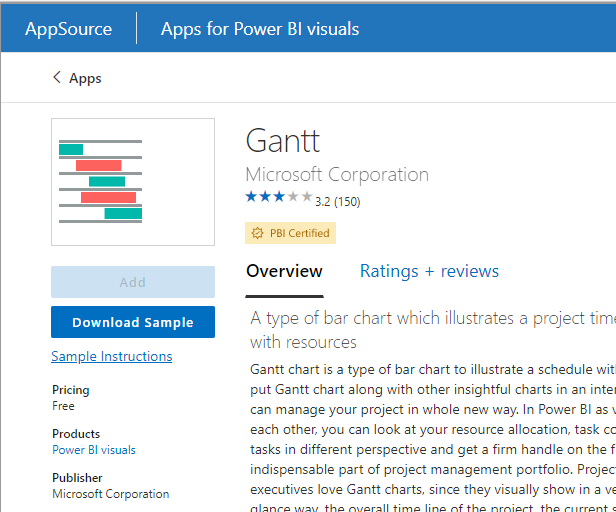The image size is (616, 512).
Task: Click the AppSource header link
Action: [68, 29]
